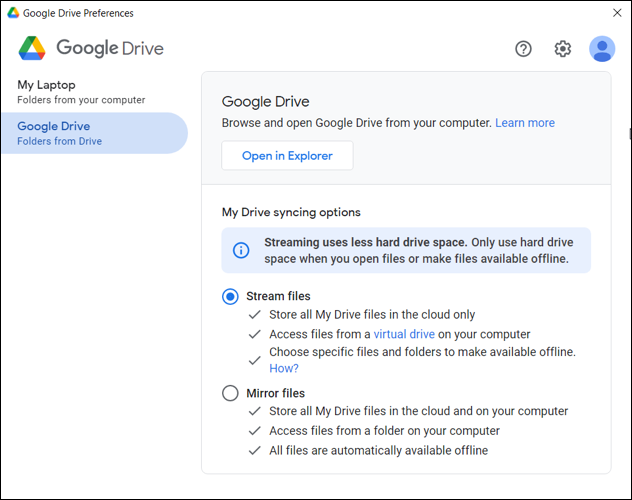Click the account profile avatar
The image size is (632, 500).
pos(602,49)
